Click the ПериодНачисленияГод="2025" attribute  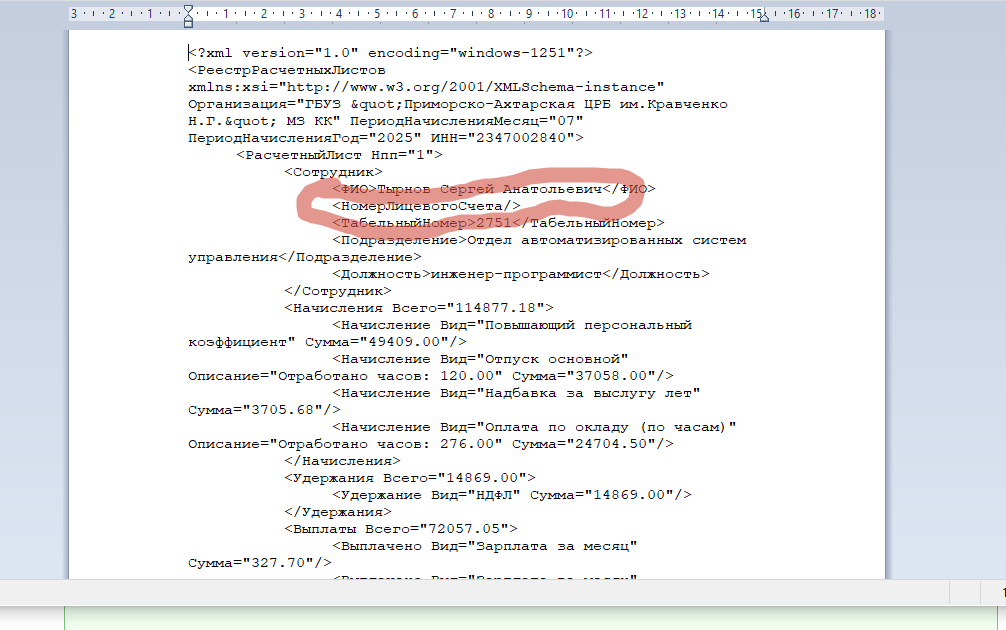(305, 138)
